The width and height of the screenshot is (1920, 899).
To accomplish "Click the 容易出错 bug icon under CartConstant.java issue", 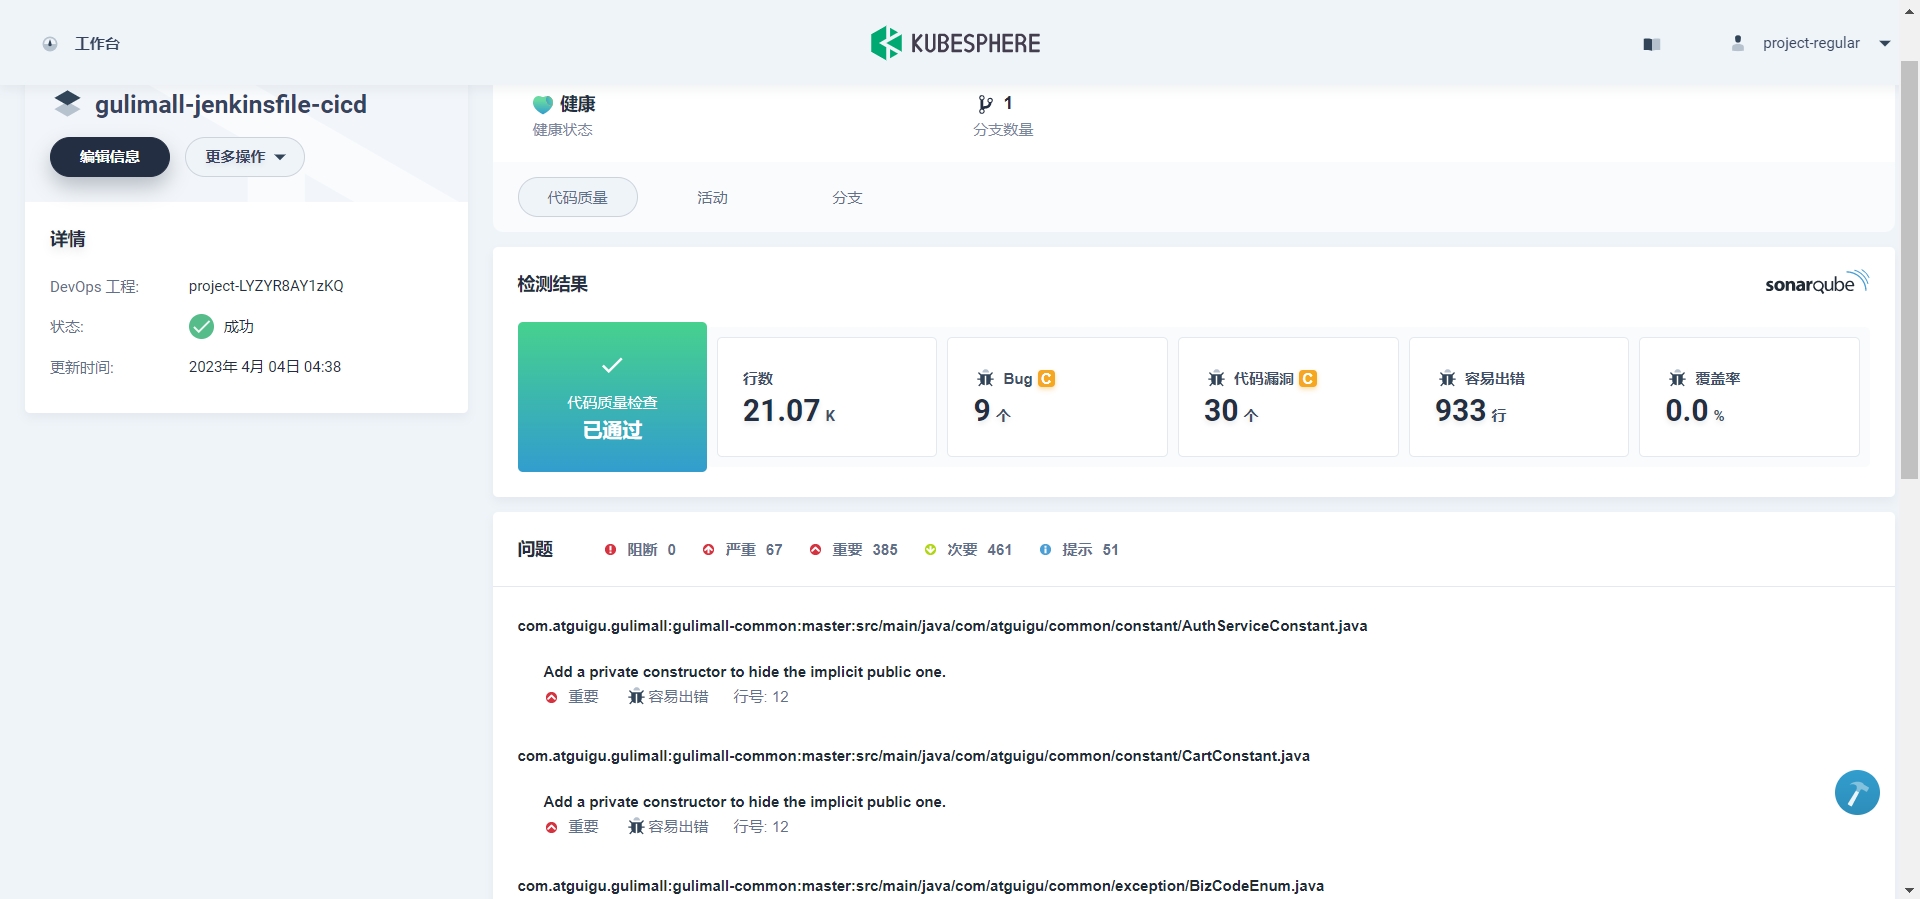I will point(636,827).
